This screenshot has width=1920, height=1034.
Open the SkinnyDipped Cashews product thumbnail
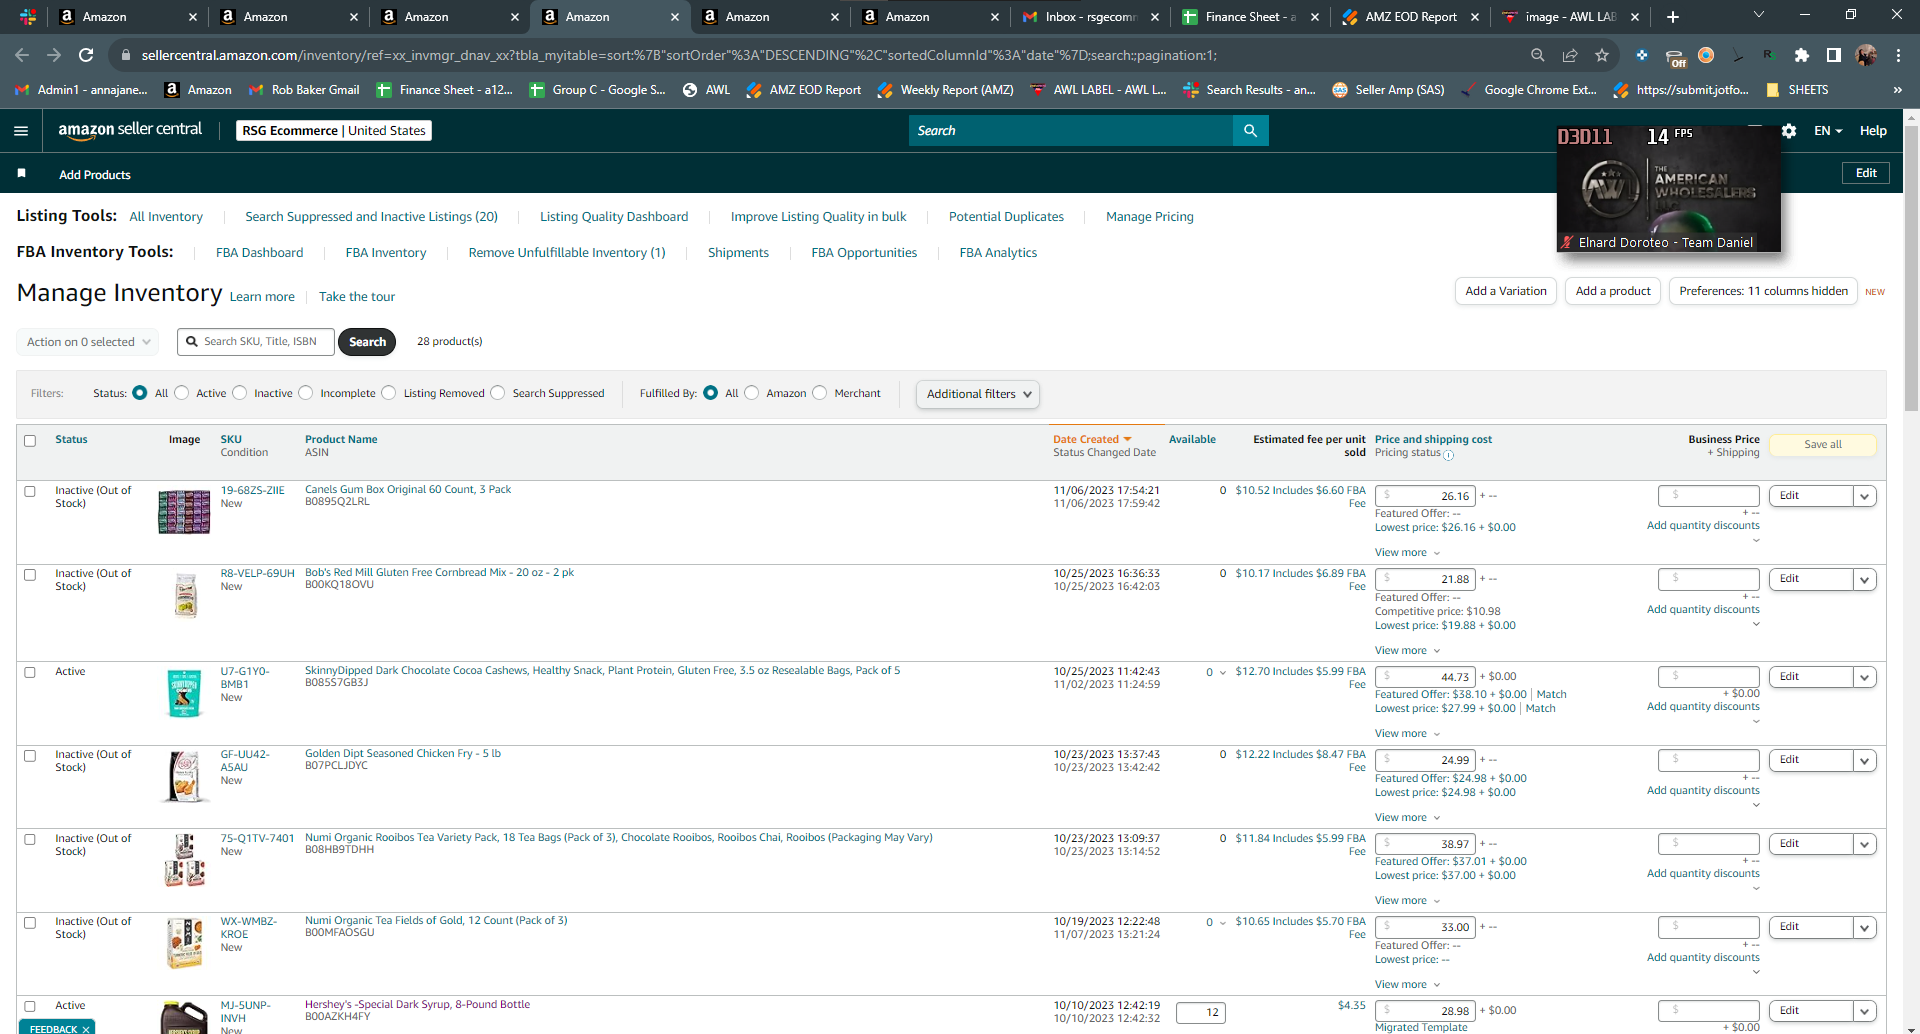point(184,693)
